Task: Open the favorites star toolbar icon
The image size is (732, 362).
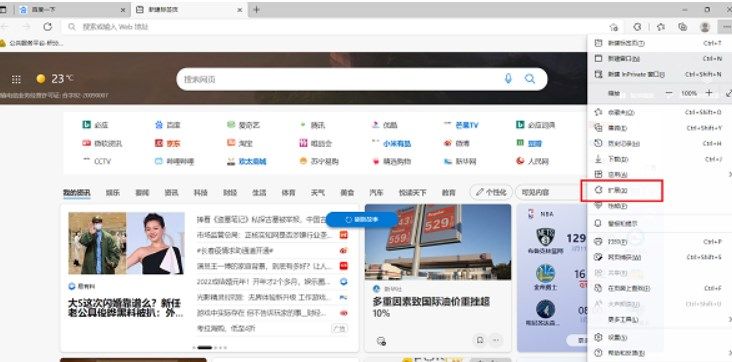Action: (x=661, y=27)
